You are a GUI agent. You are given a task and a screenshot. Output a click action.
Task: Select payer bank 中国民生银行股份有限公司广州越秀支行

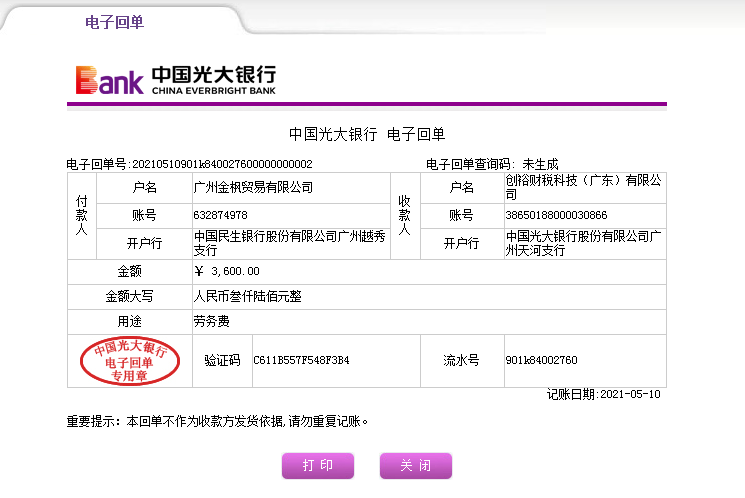click(x=289, y=243)
